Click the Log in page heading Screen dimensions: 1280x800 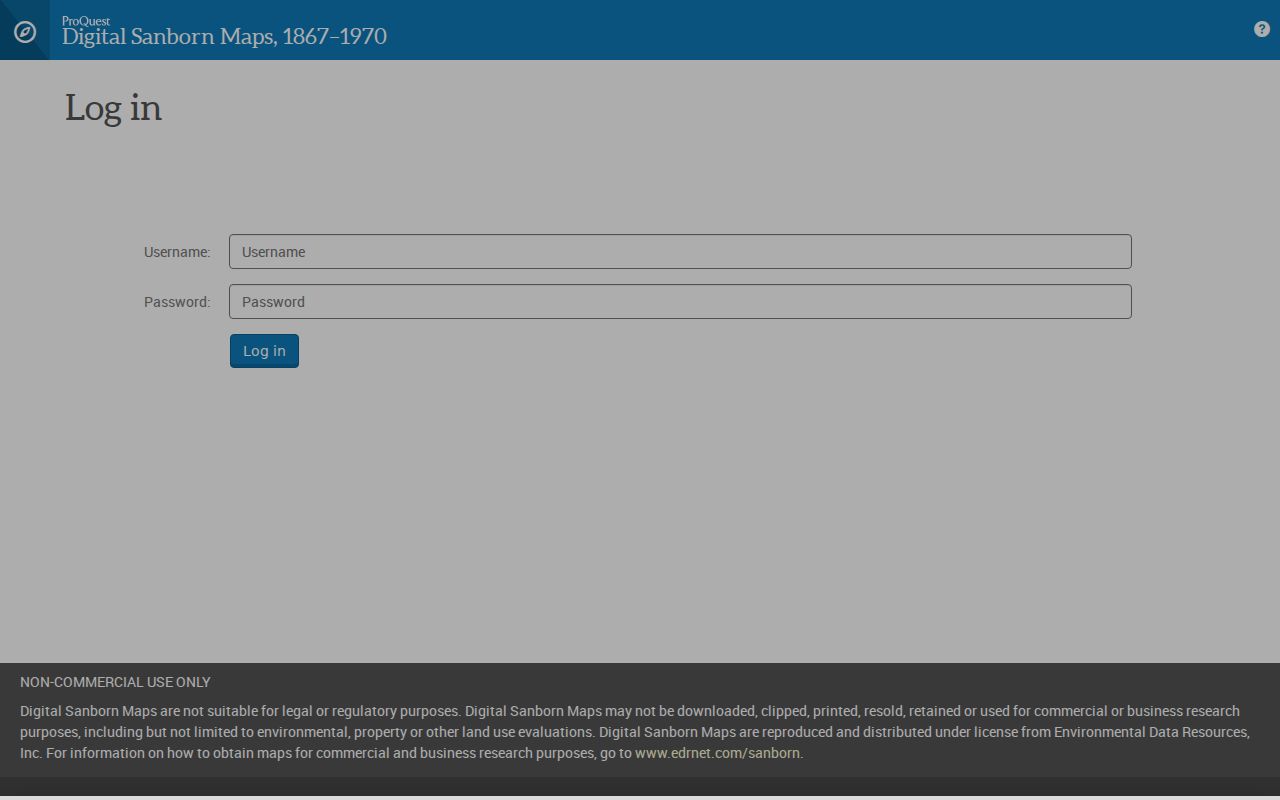tap(113, 108)
